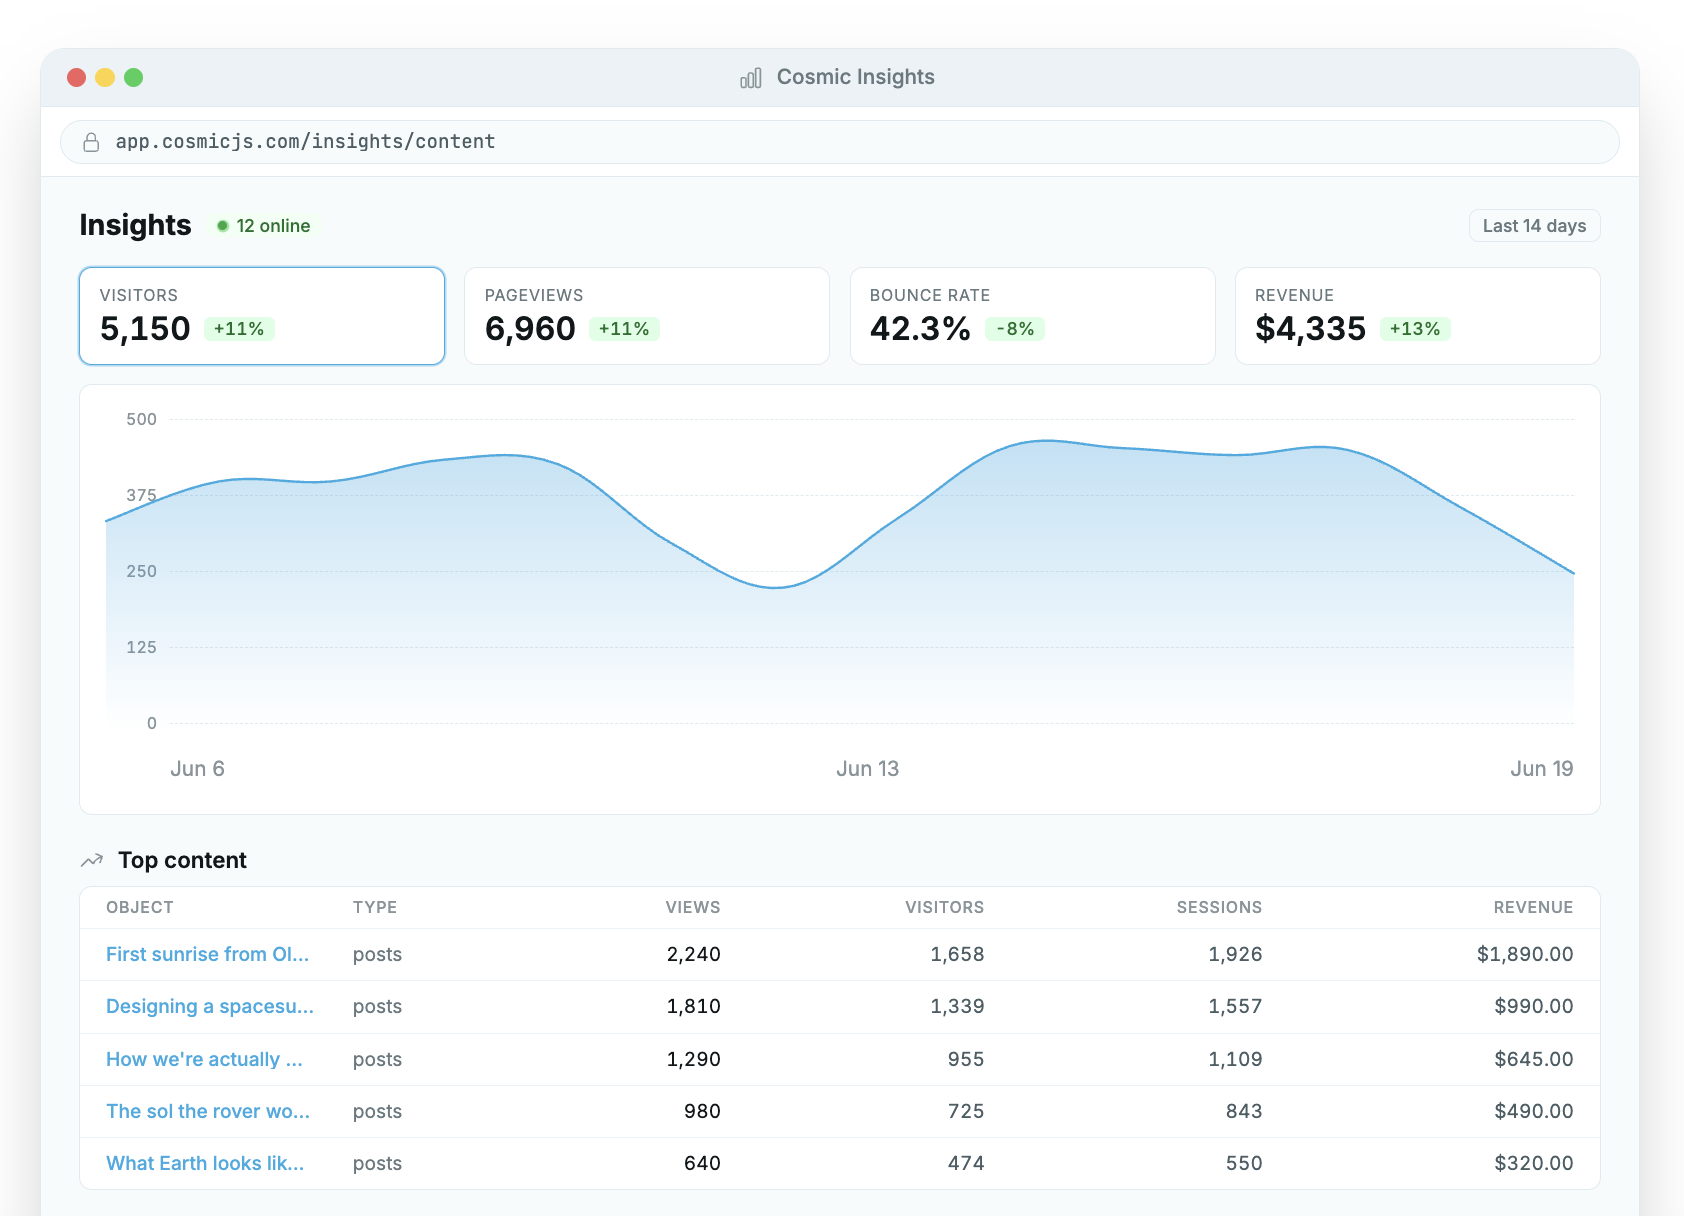Click the VISITORS table column header

pyautogui.click(x=945, y=907)
